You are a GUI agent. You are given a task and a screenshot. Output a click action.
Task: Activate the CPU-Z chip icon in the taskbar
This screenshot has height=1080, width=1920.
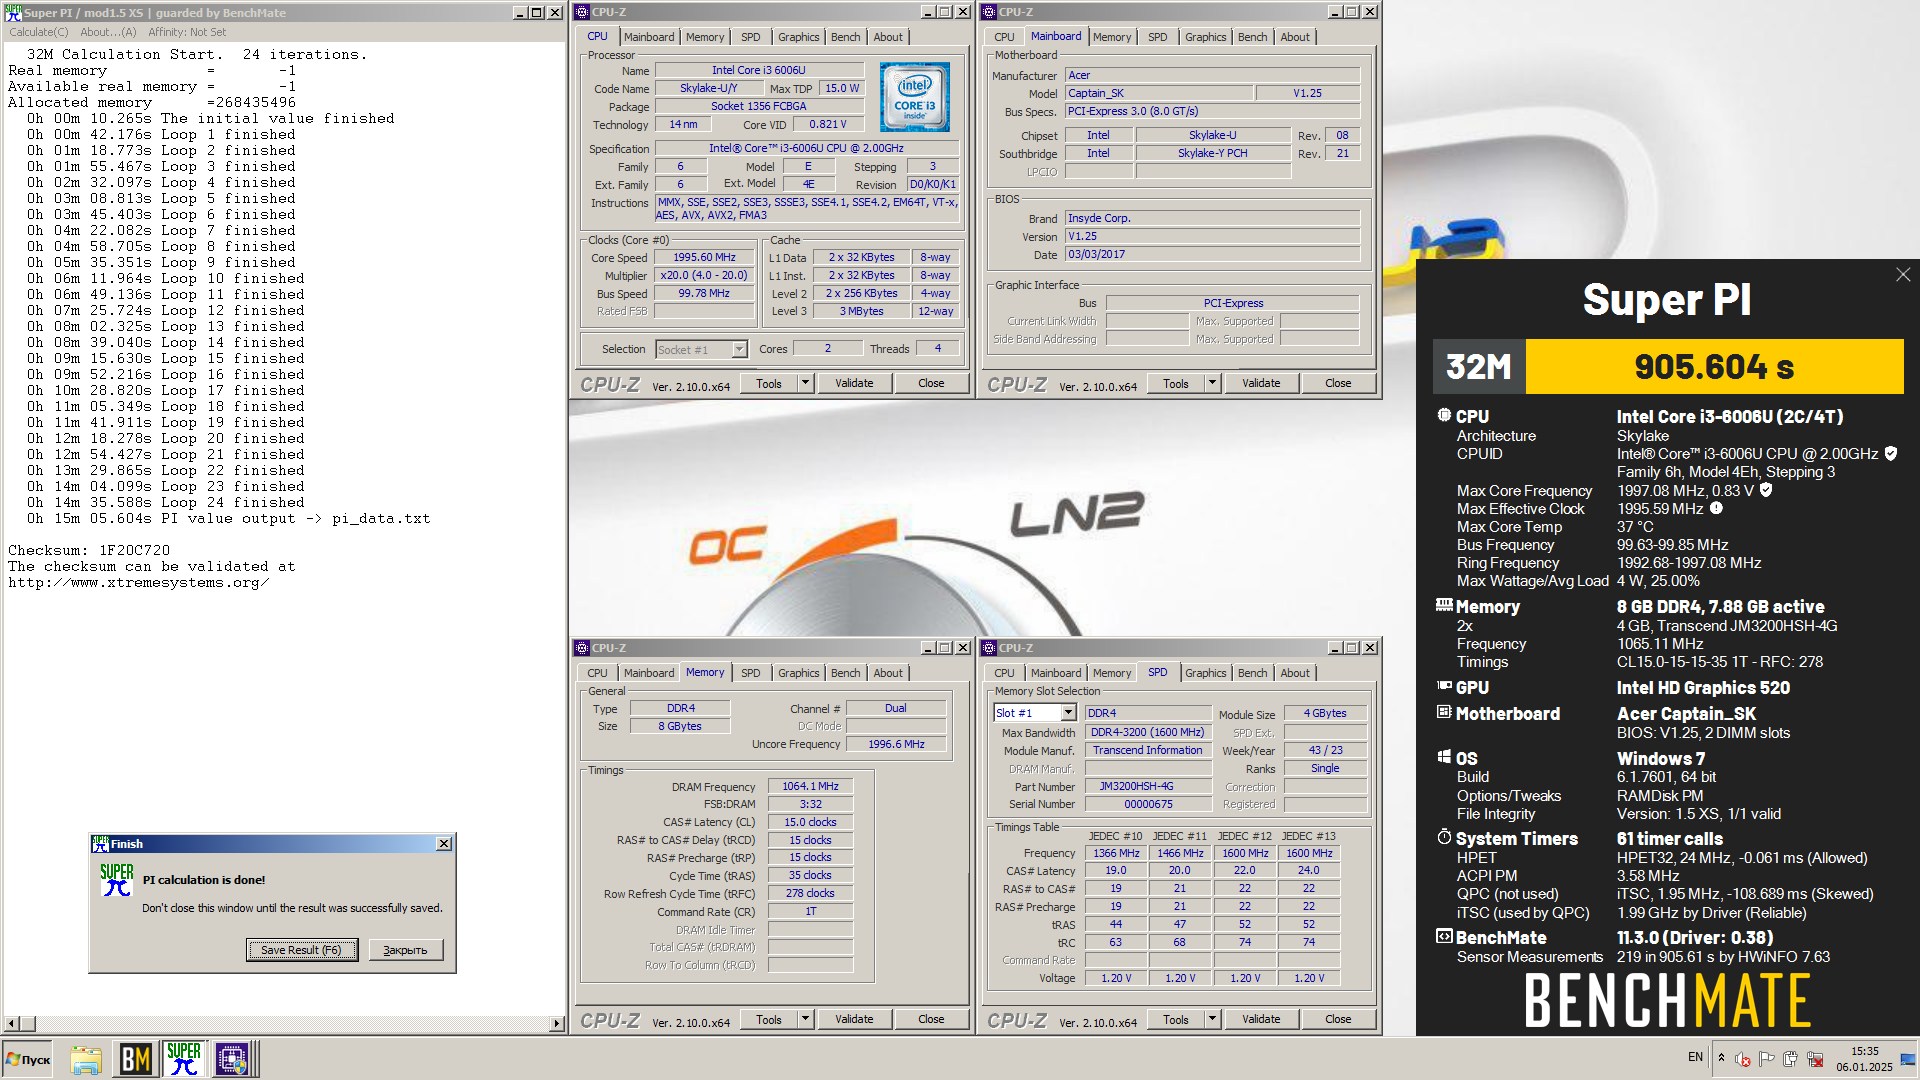232,1059
